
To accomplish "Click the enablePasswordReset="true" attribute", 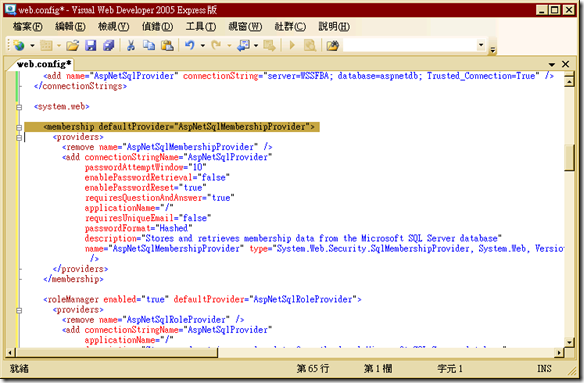I will (x=146, y=187).
